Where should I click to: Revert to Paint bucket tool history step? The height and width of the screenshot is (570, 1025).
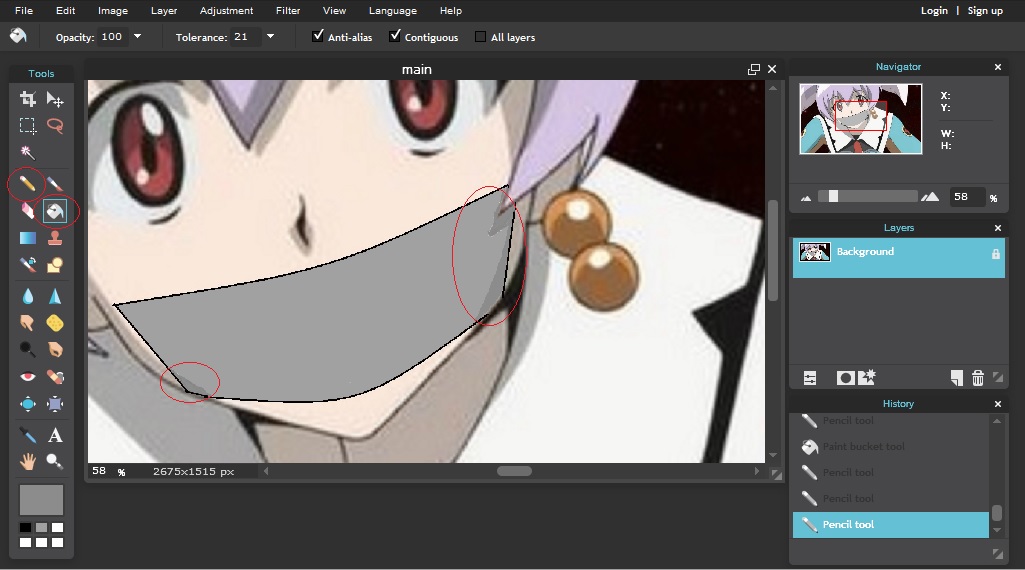[890, 446]
